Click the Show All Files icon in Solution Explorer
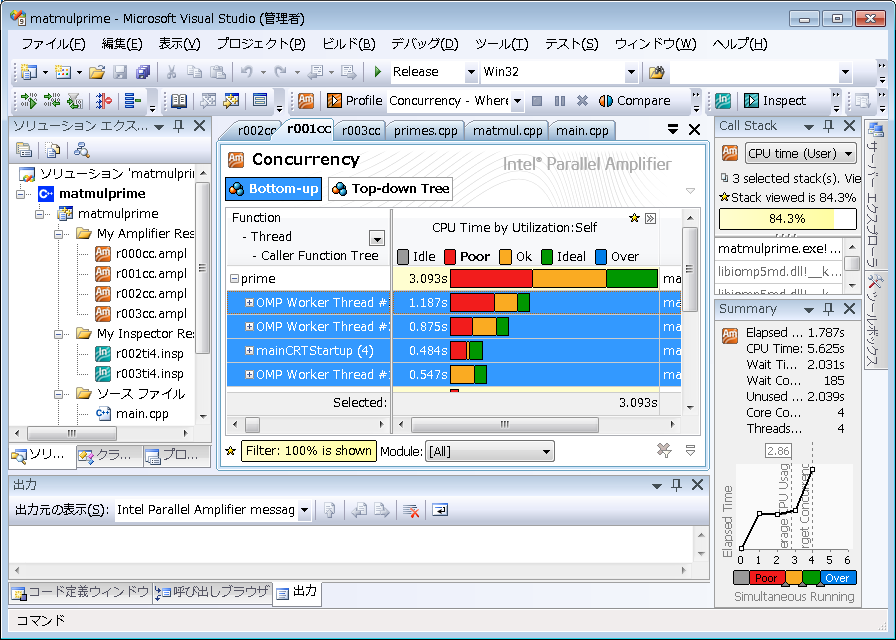896x640 pixels. pos(53,150)
